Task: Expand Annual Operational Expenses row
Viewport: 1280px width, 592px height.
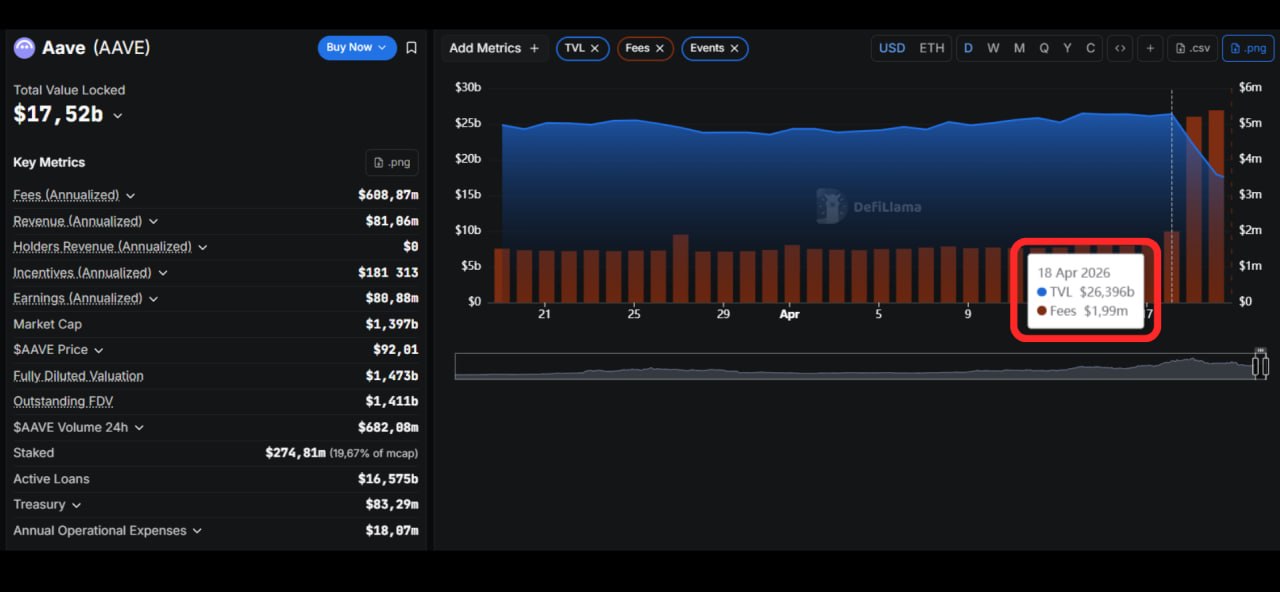Action: click(x=197, y=531)
